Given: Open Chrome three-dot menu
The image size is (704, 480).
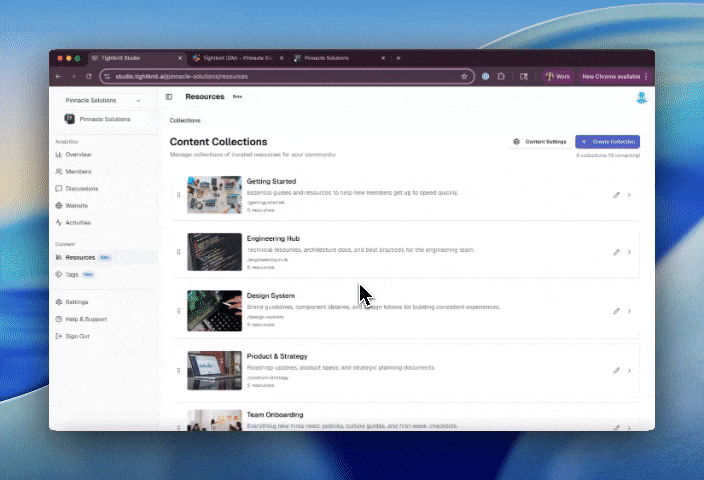Looking at the screenshot, I should coord(646,76).
